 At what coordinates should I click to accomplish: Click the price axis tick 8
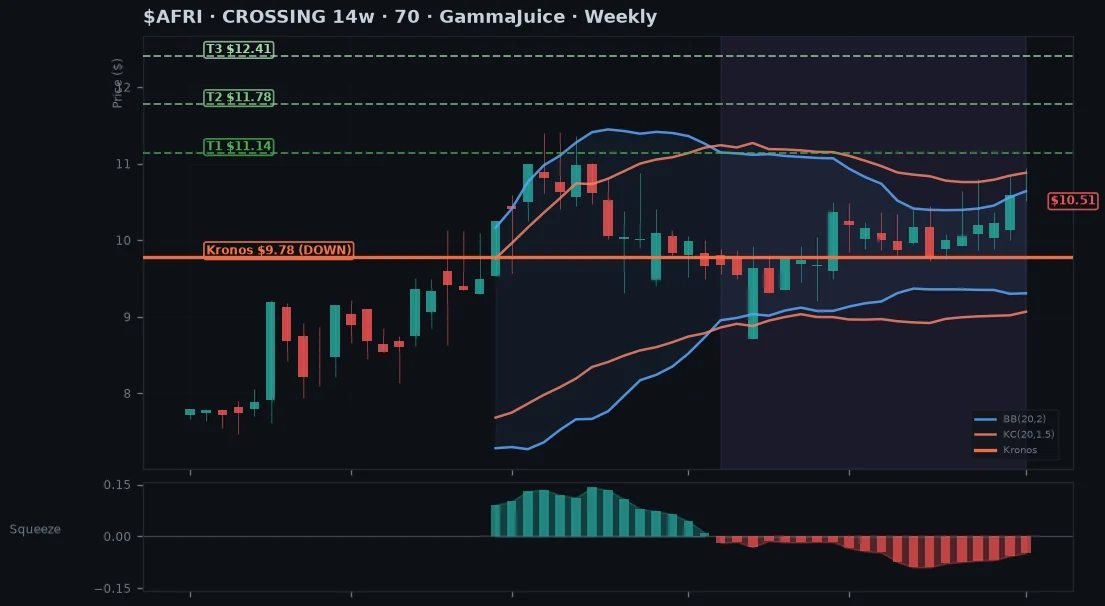click(x=128, y=394)
